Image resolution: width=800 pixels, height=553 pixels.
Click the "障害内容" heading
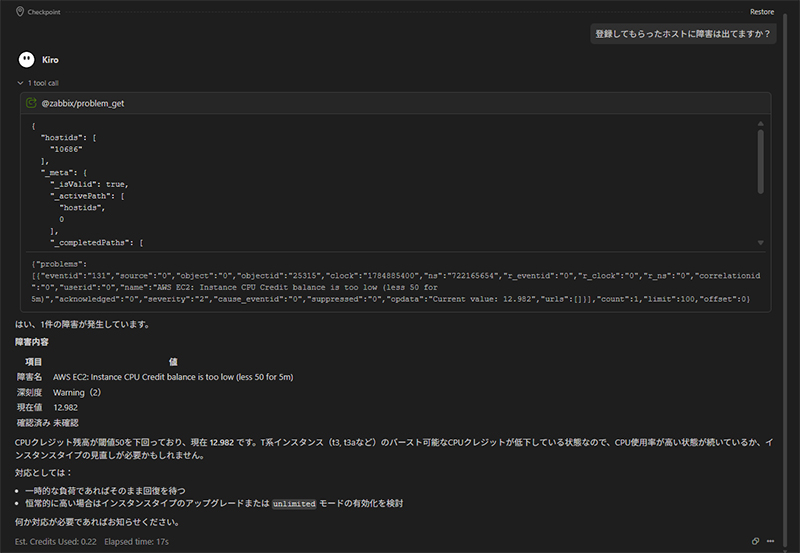point(32,342)
